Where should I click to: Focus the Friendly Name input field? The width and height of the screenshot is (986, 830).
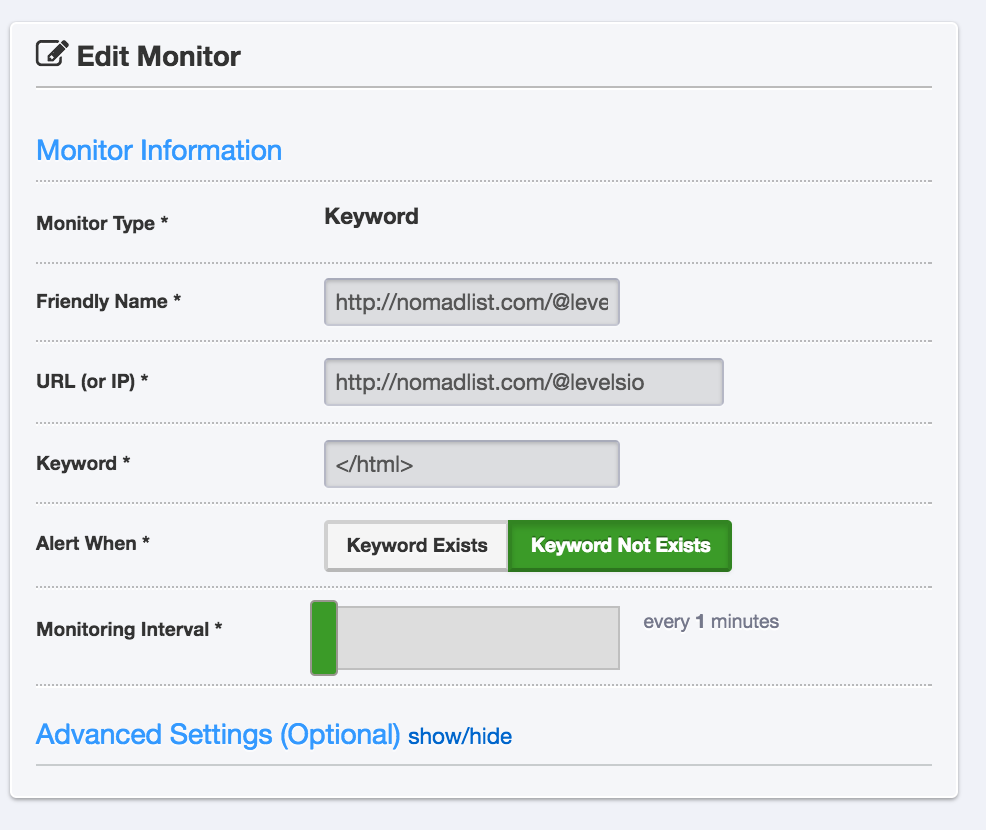tap(472, 302)
